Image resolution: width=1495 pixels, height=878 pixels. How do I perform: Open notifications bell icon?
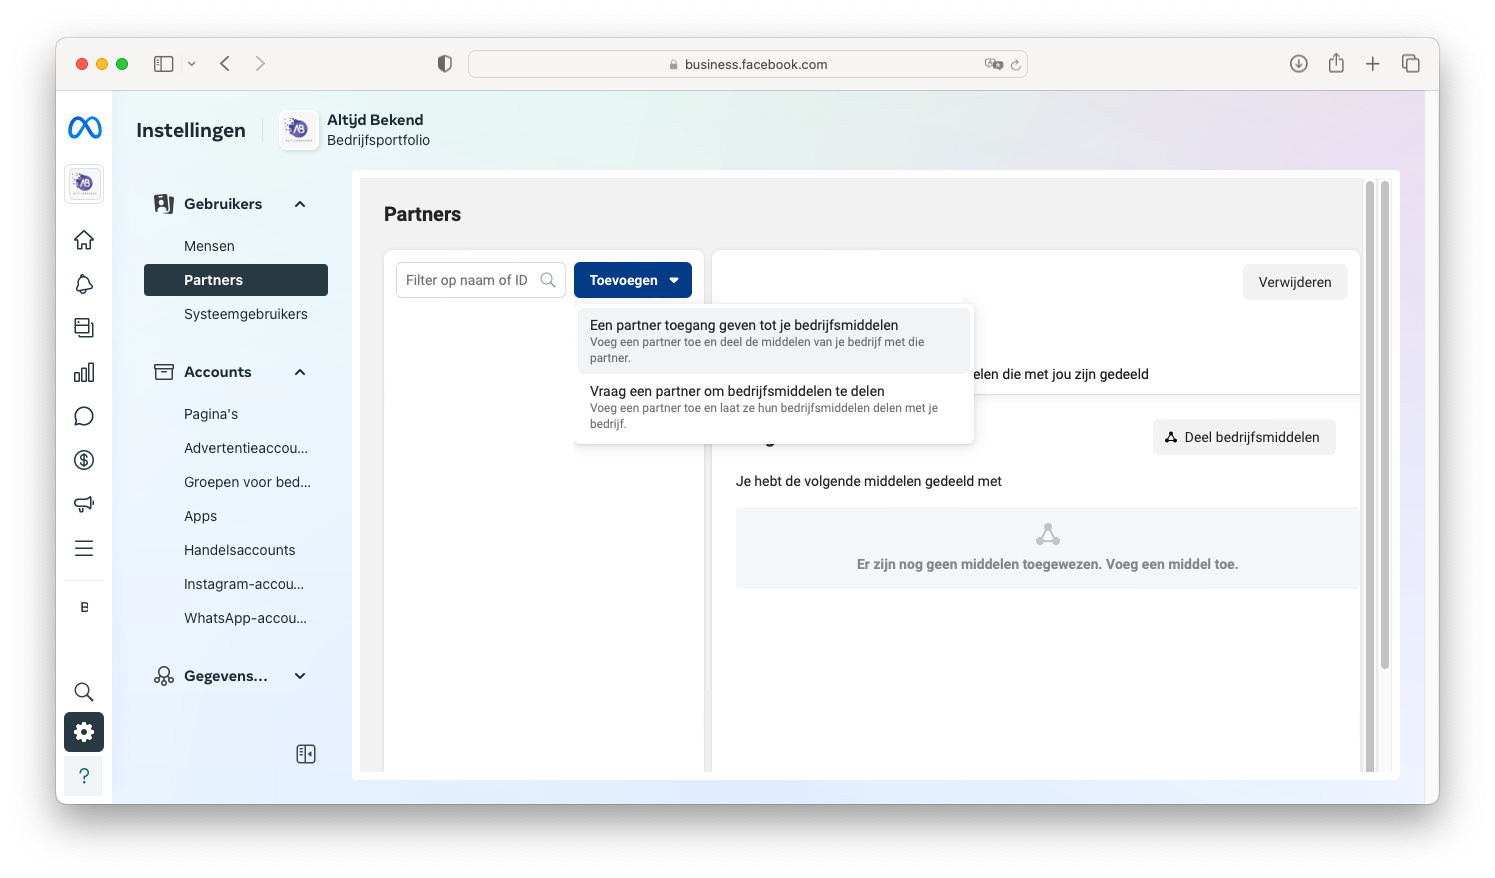pos(84,284)
